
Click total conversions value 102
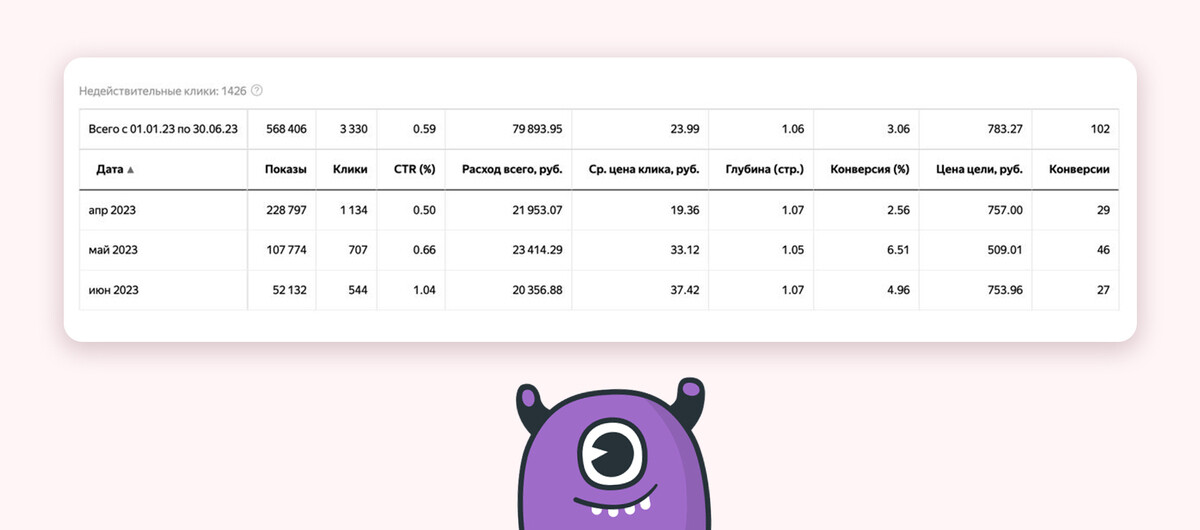click(1100, 129)
